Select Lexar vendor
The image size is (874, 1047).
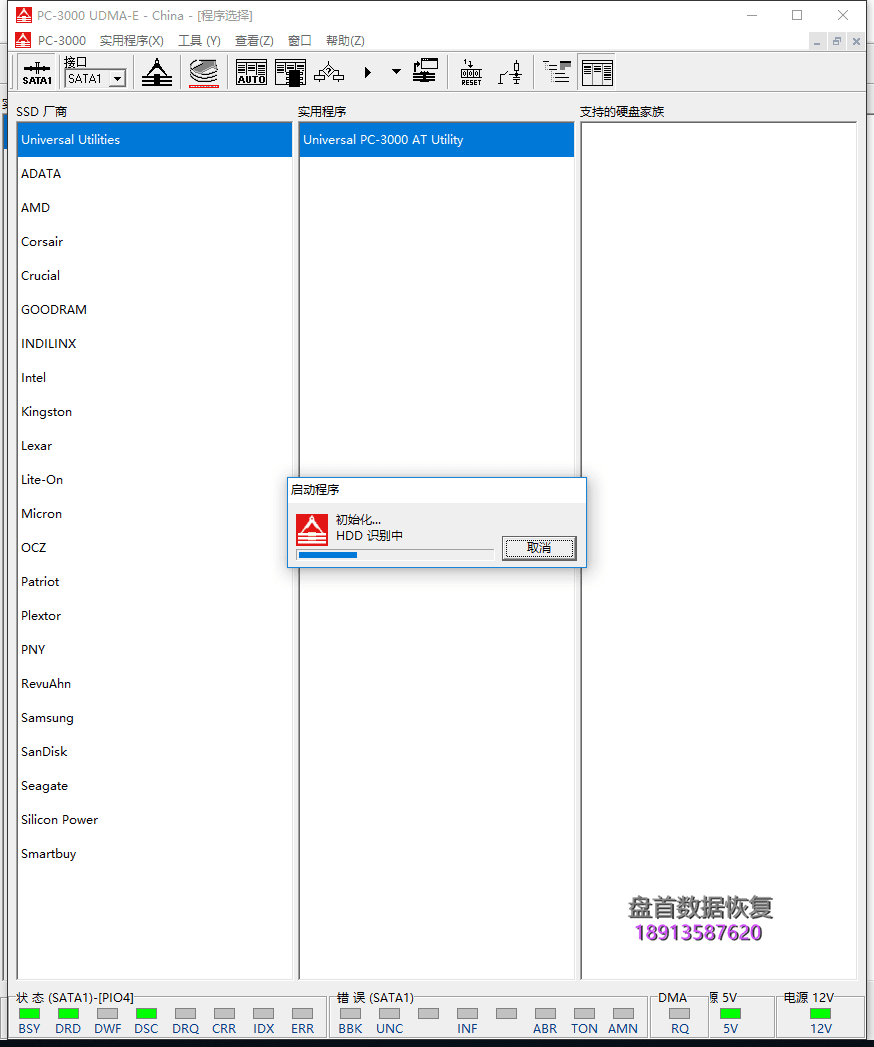[x=154, y=446]
